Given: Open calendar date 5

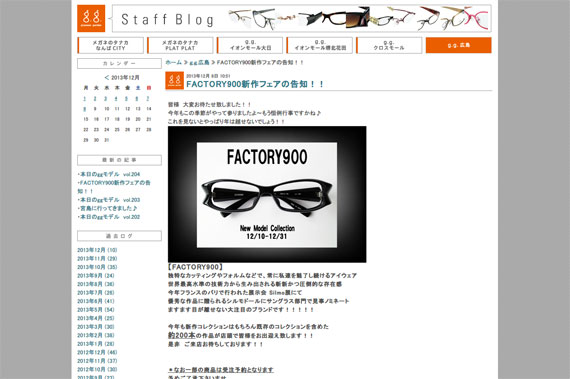Looking at the screenshot, I should tap(127, 98).
